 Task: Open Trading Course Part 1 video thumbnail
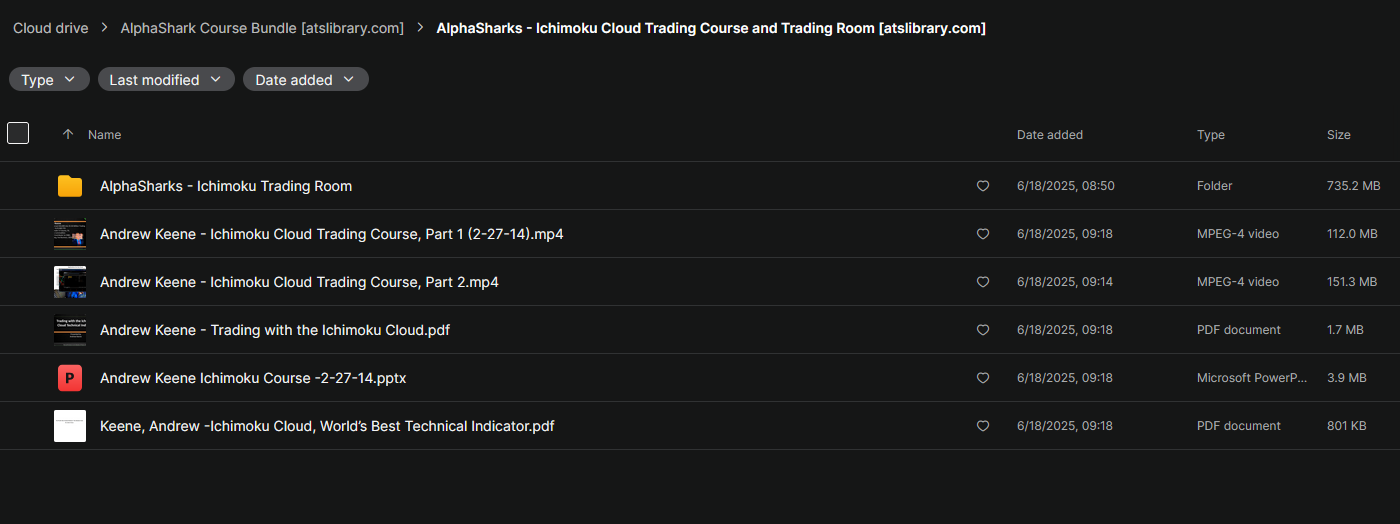(x=70, y=234)
